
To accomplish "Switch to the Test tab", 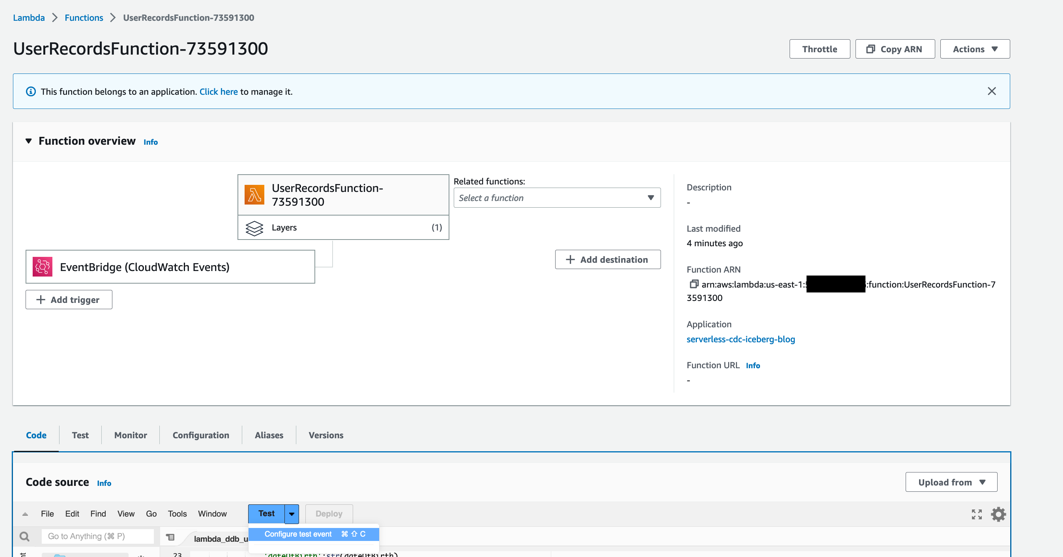I will pos(80,435).
